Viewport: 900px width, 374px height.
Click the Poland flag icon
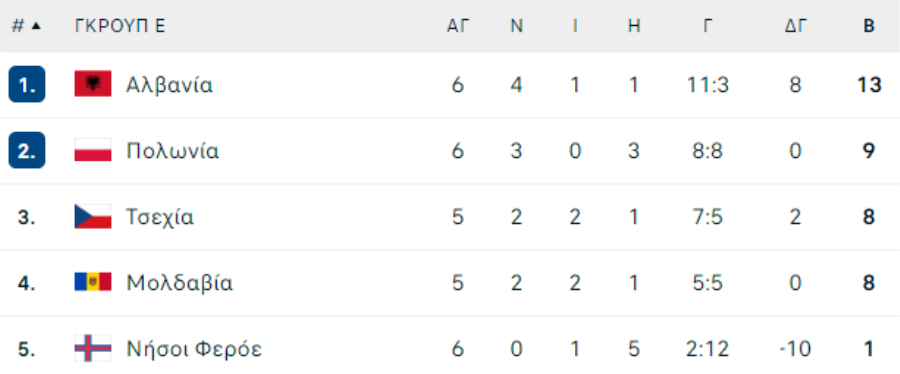pyautogui.click(x=92, y=150)
